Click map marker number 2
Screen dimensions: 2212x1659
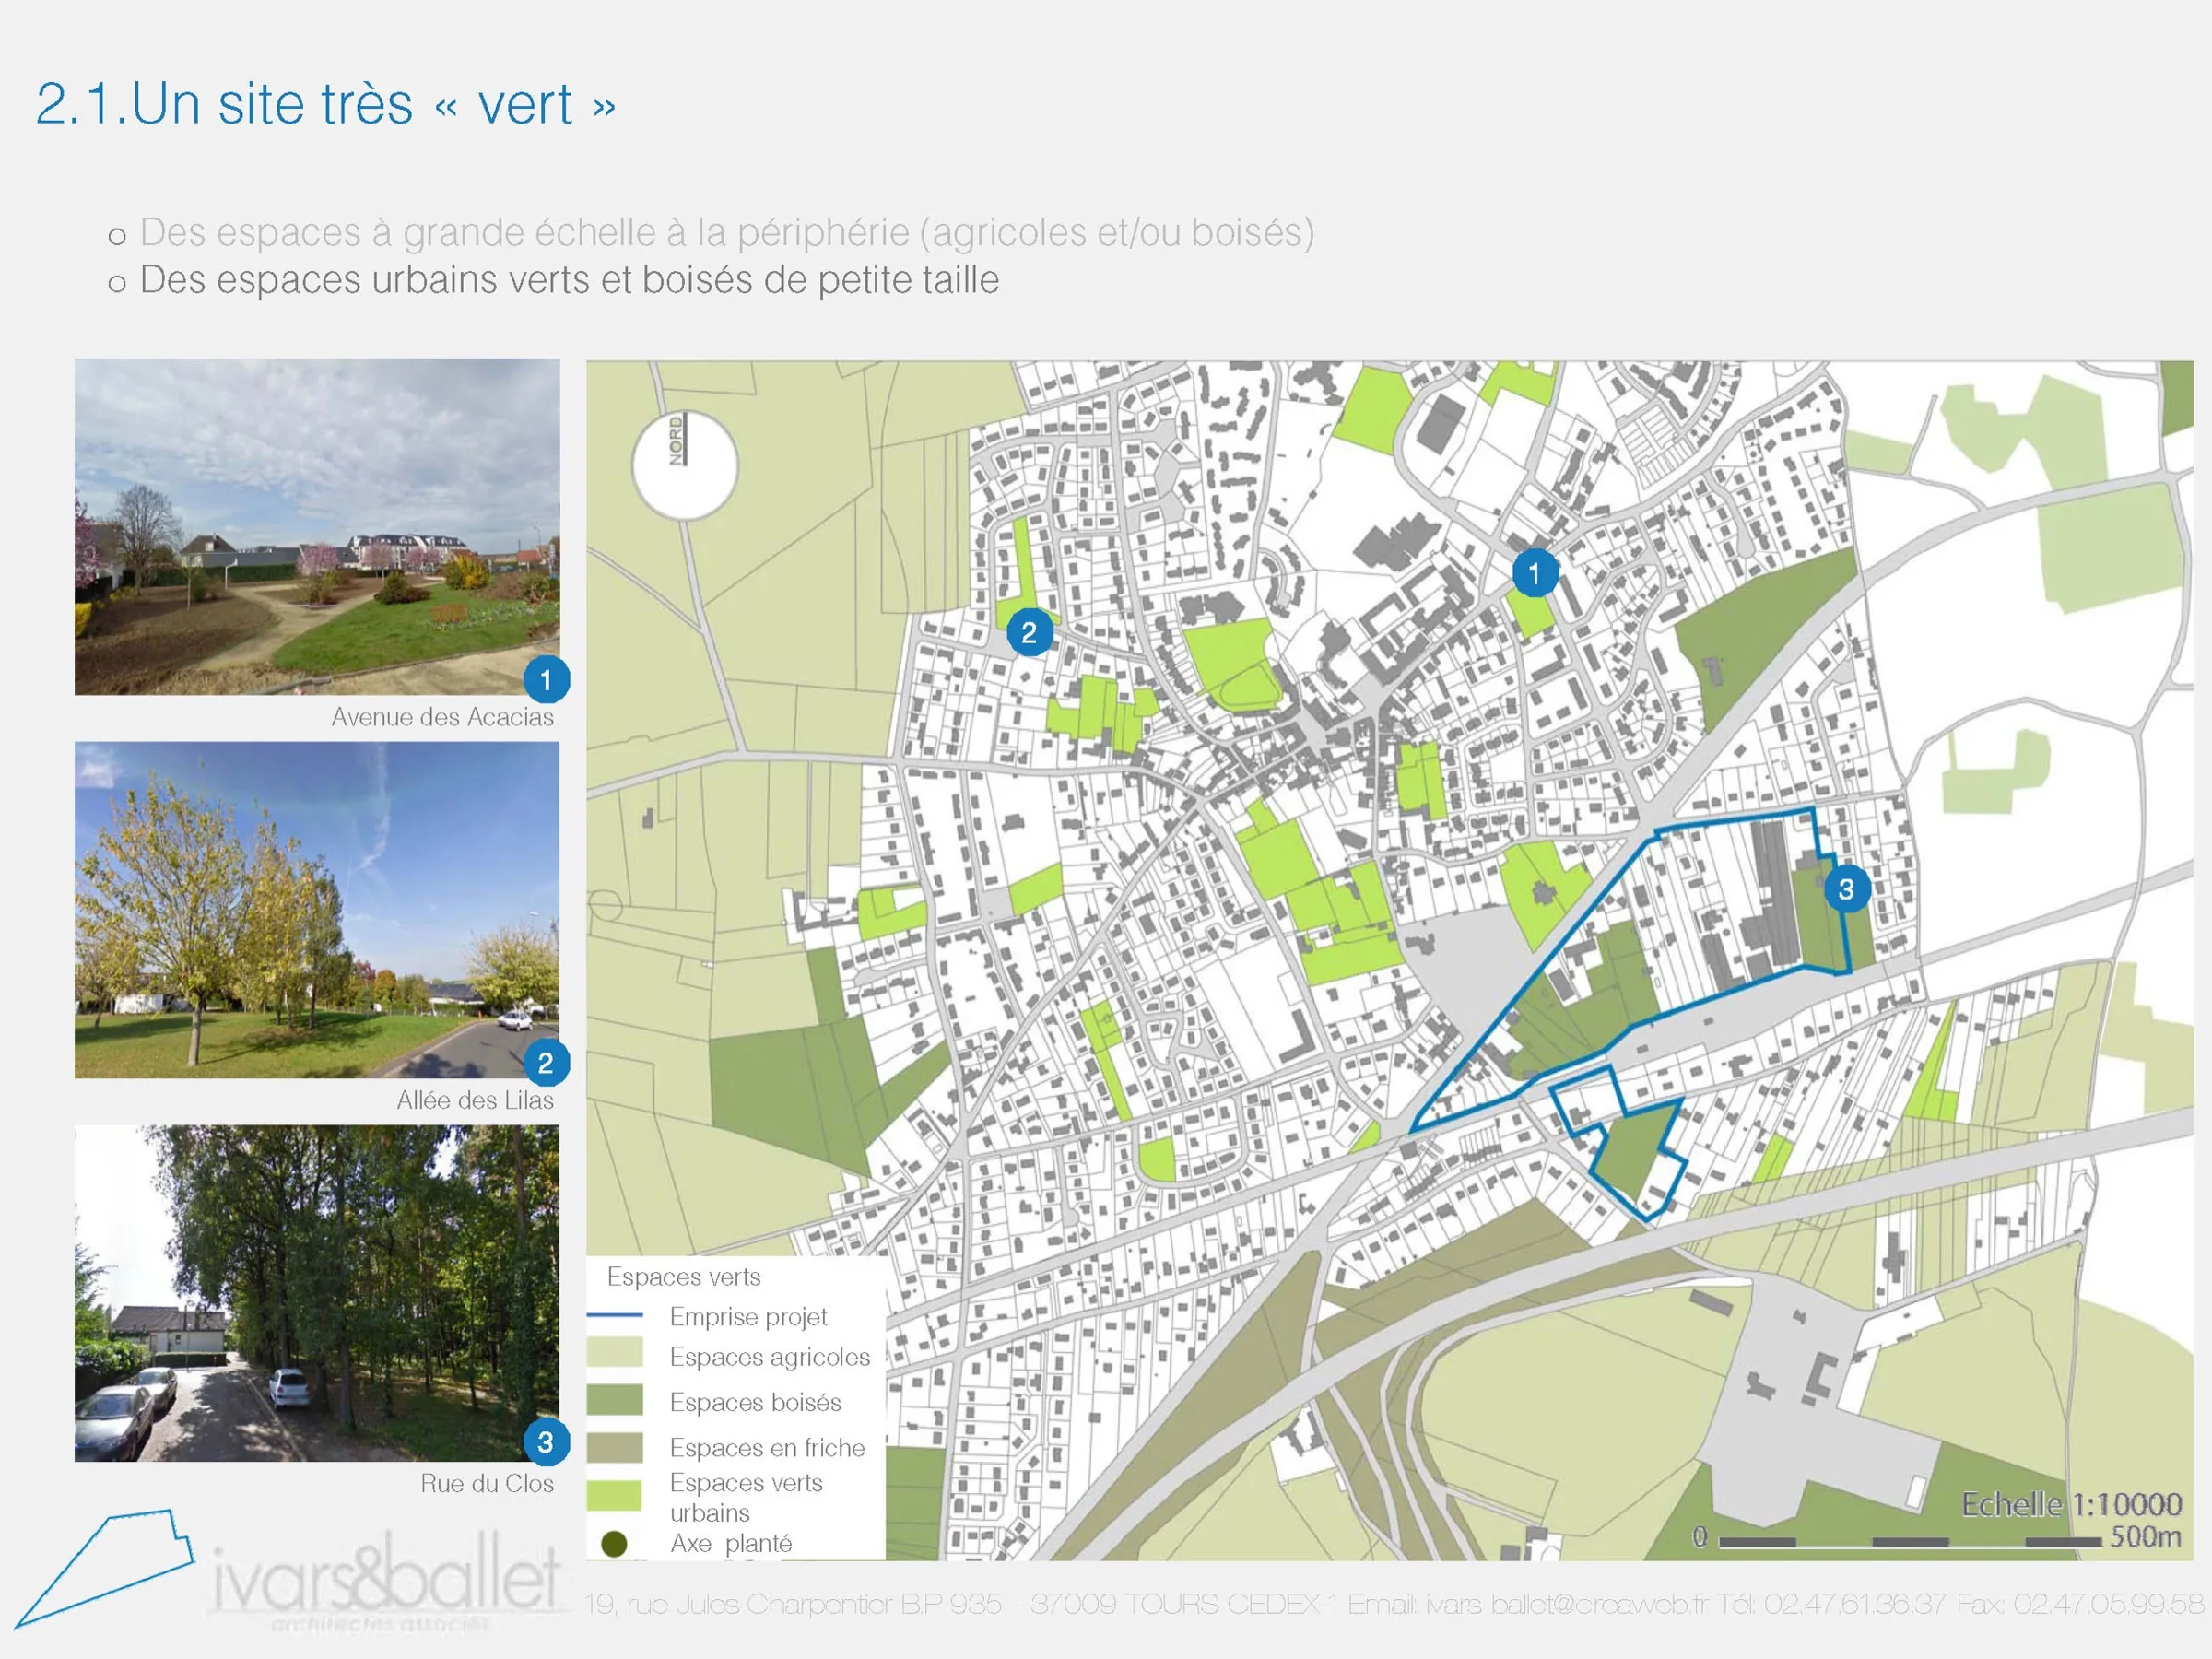coord(1029,632)
